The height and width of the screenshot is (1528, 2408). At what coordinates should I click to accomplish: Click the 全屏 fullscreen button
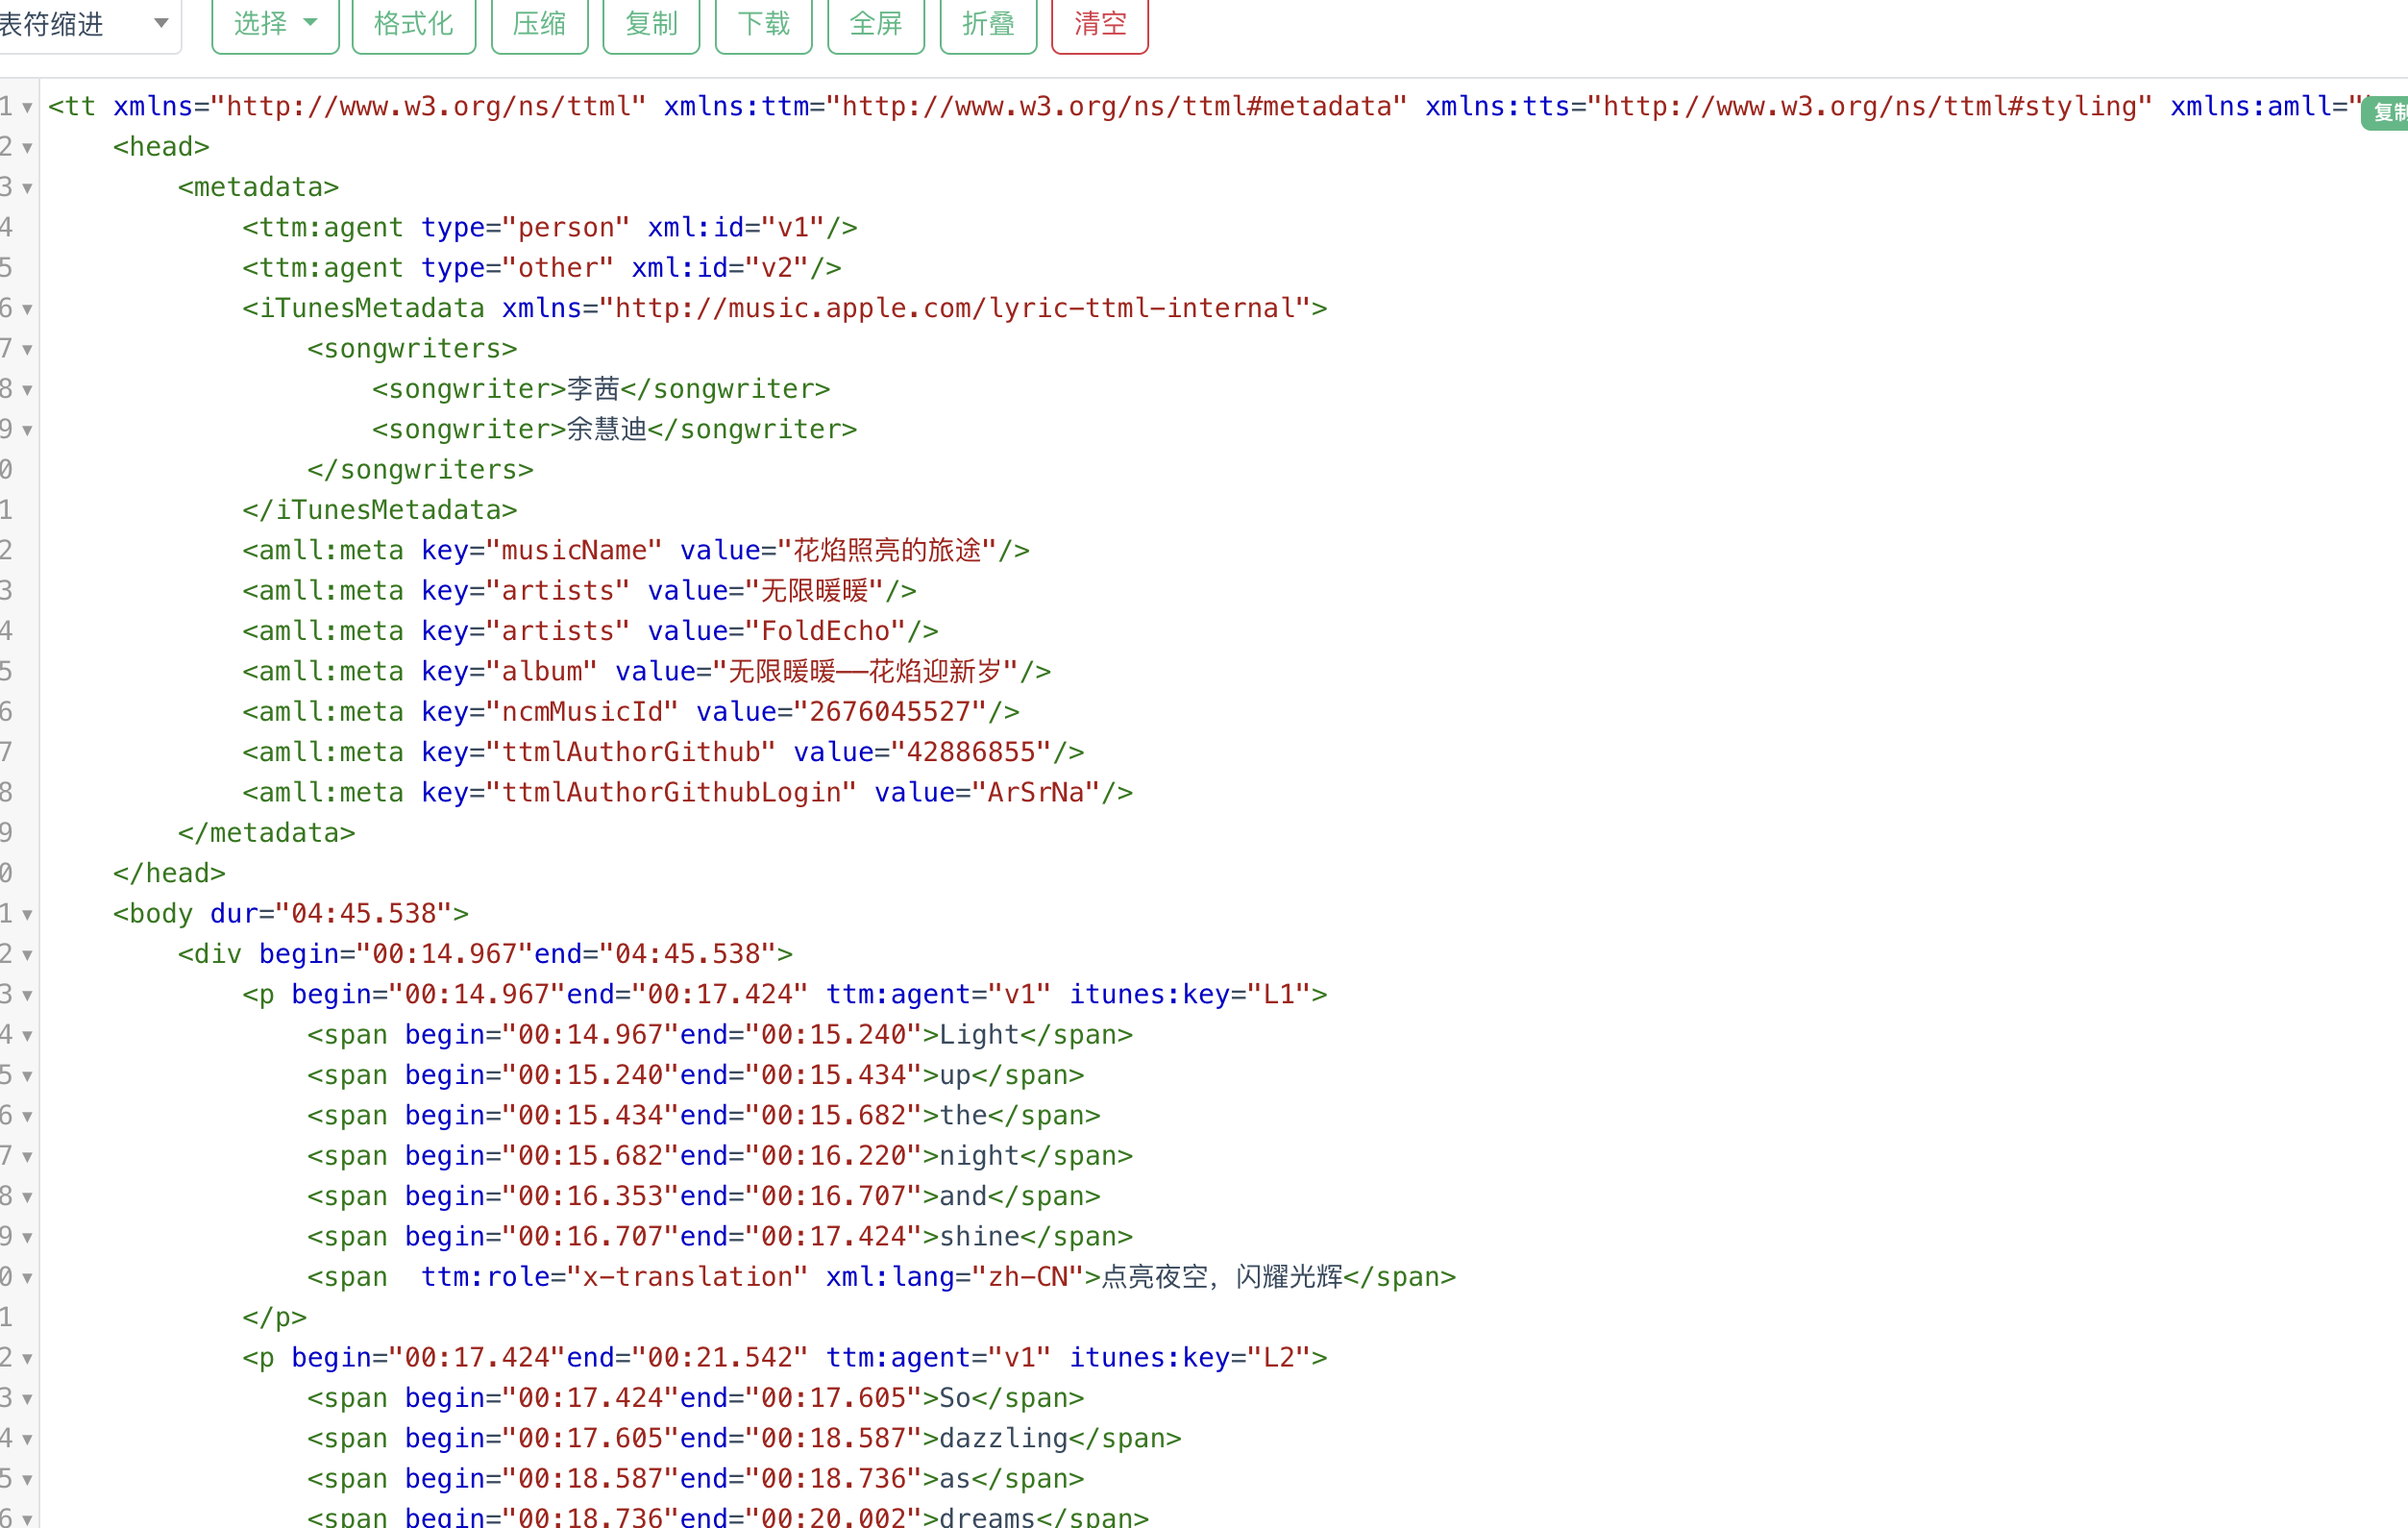point(876,24)
